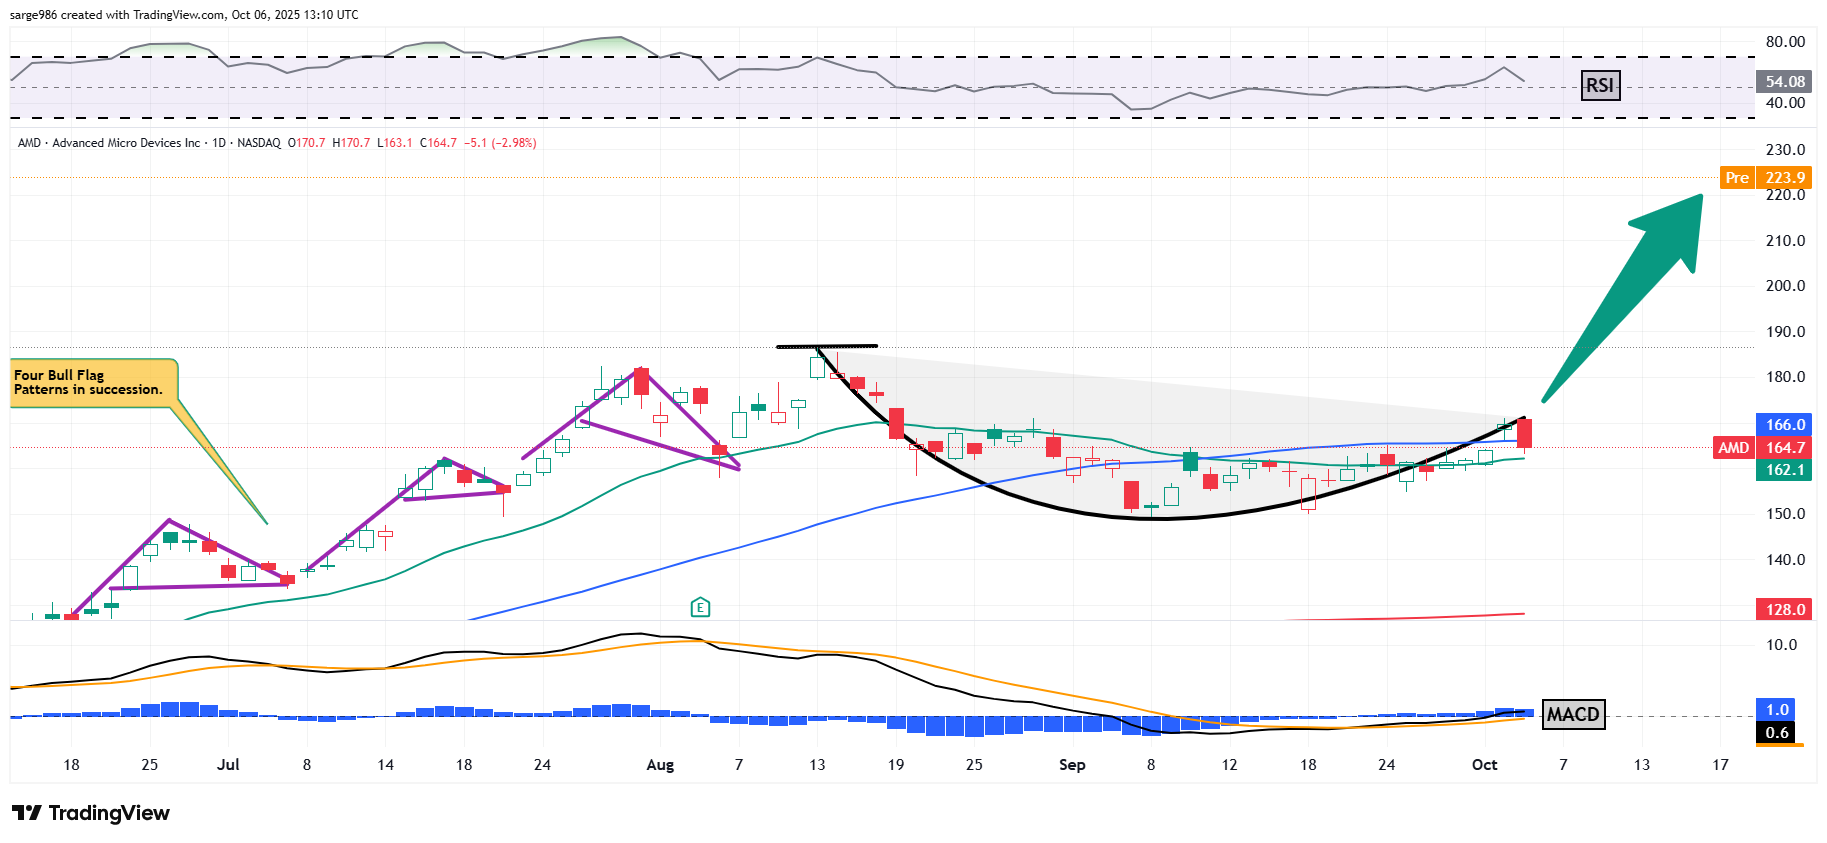Click the 'Oct' label on time axis

1484,765
